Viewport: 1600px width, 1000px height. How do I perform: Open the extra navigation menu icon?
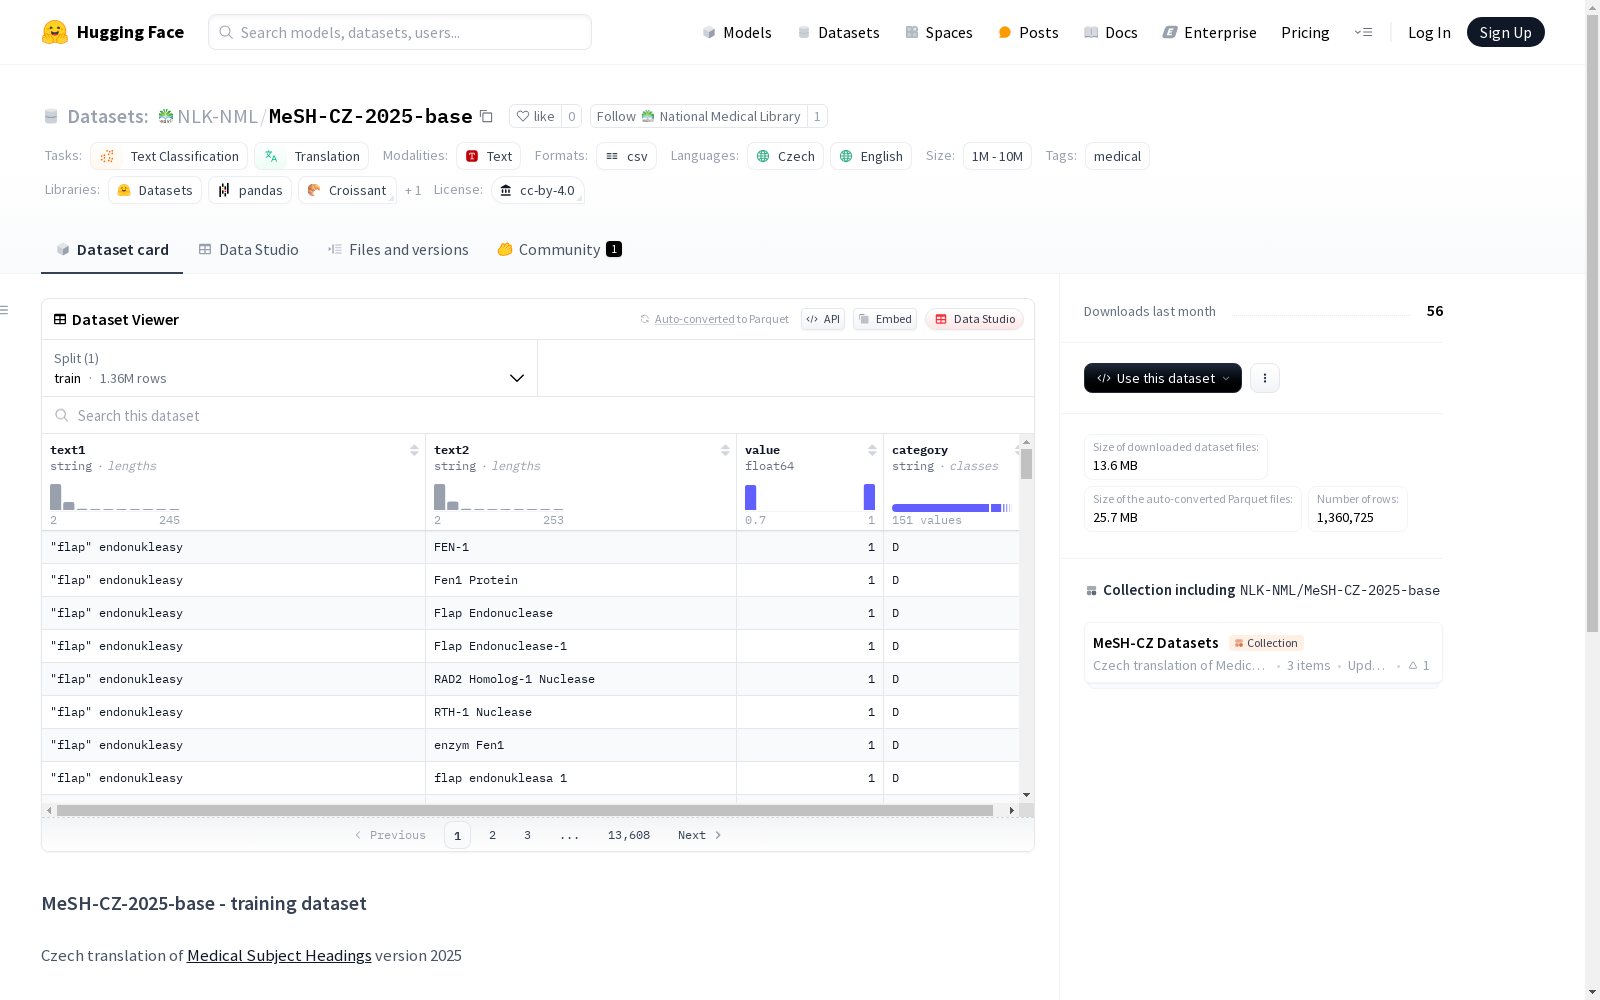point(1363,32)
